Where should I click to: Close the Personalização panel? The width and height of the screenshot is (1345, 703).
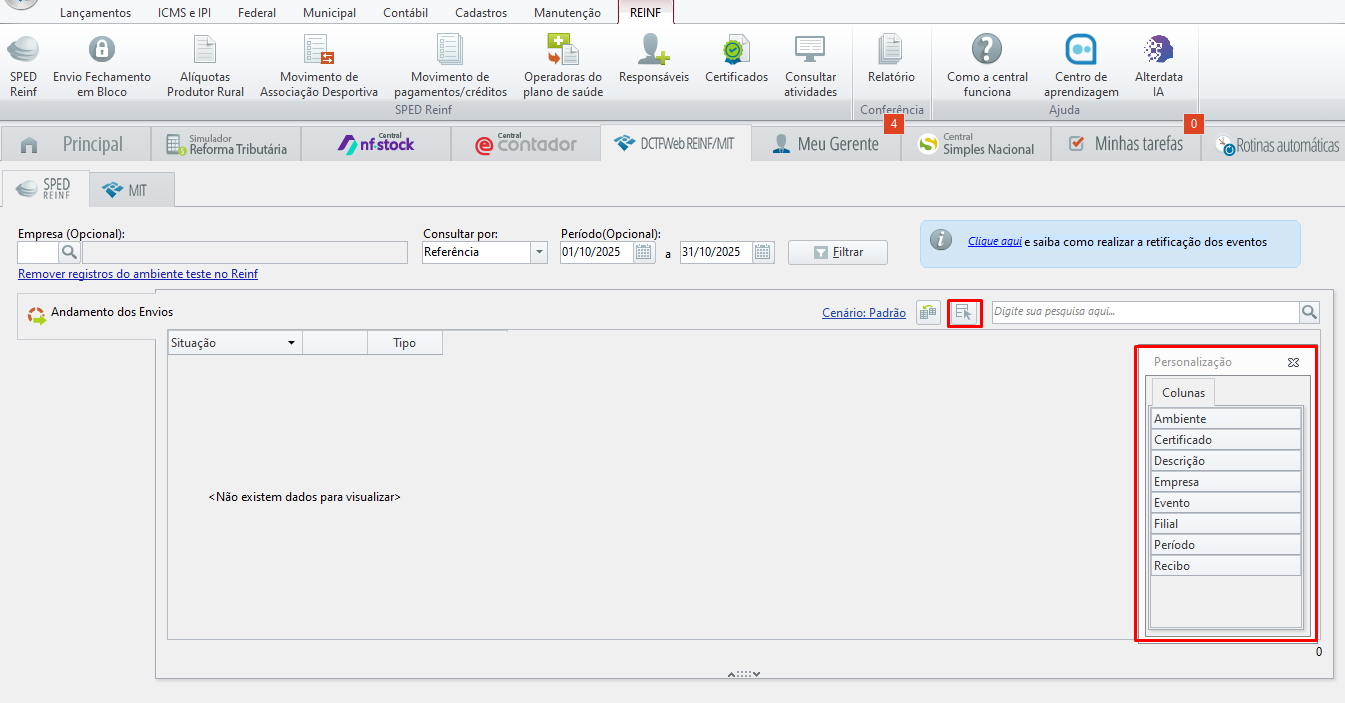click(1293, 362)
